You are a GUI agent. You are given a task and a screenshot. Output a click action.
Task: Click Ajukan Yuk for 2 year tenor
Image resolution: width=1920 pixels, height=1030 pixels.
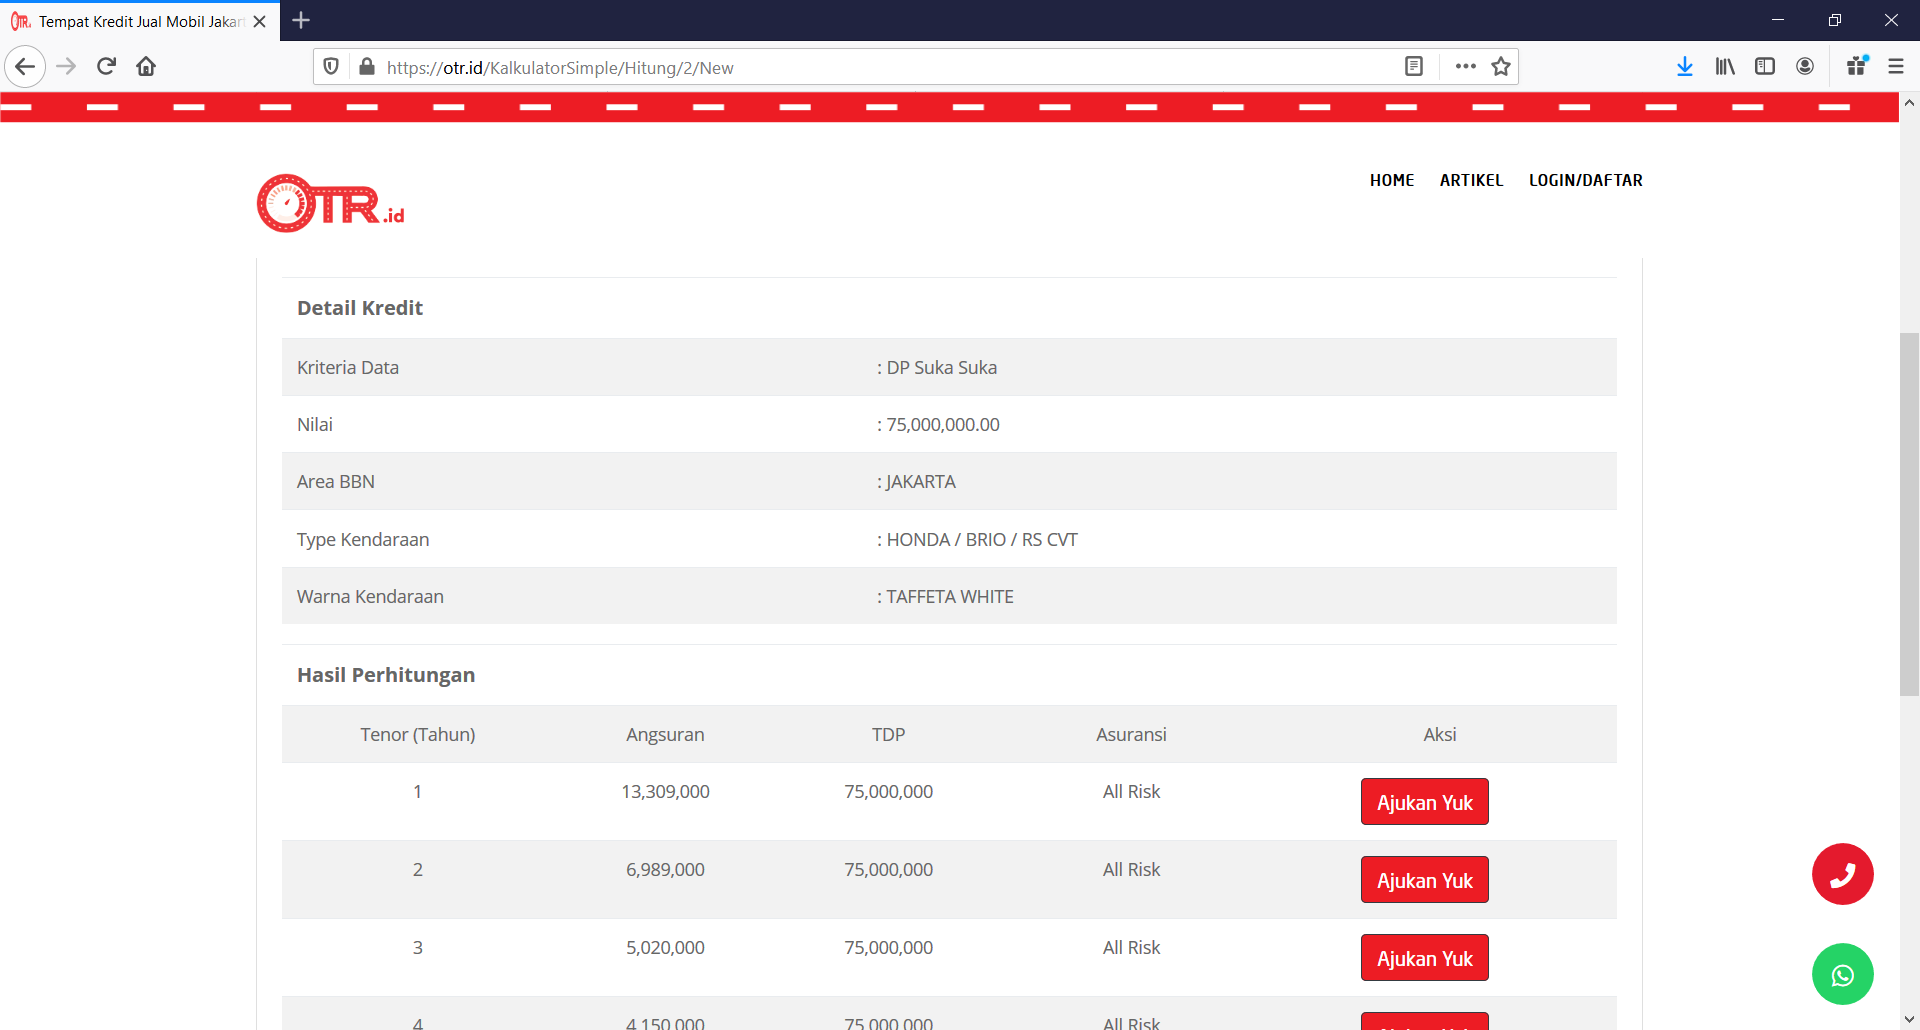(1424, 880)
